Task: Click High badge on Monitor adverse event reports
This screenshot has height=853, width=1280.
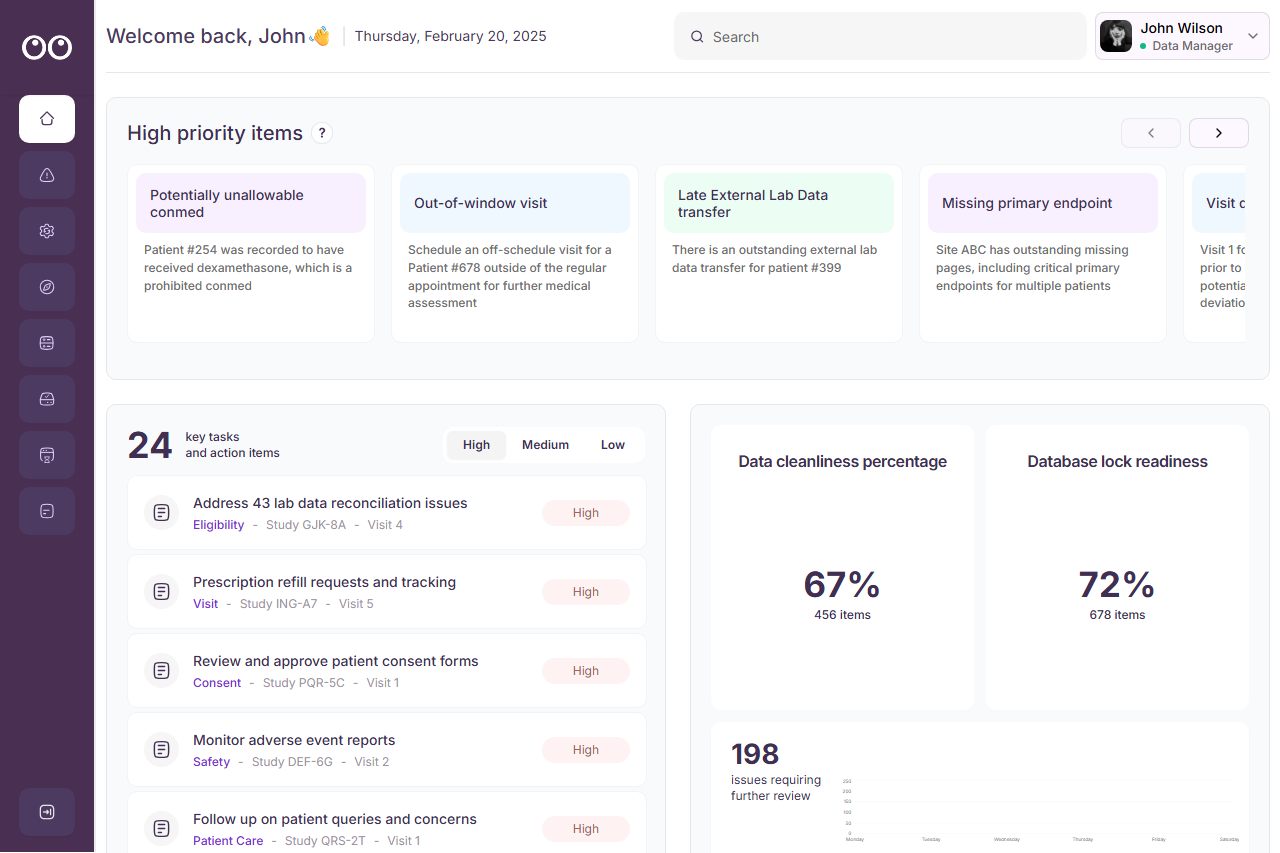Action: point(586,750)
